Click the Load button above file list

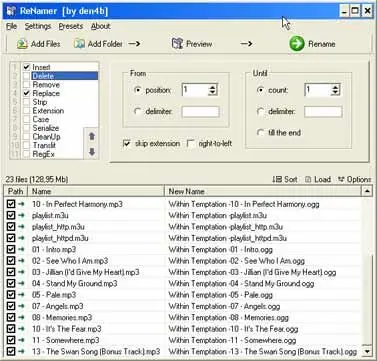pos(318,179)
